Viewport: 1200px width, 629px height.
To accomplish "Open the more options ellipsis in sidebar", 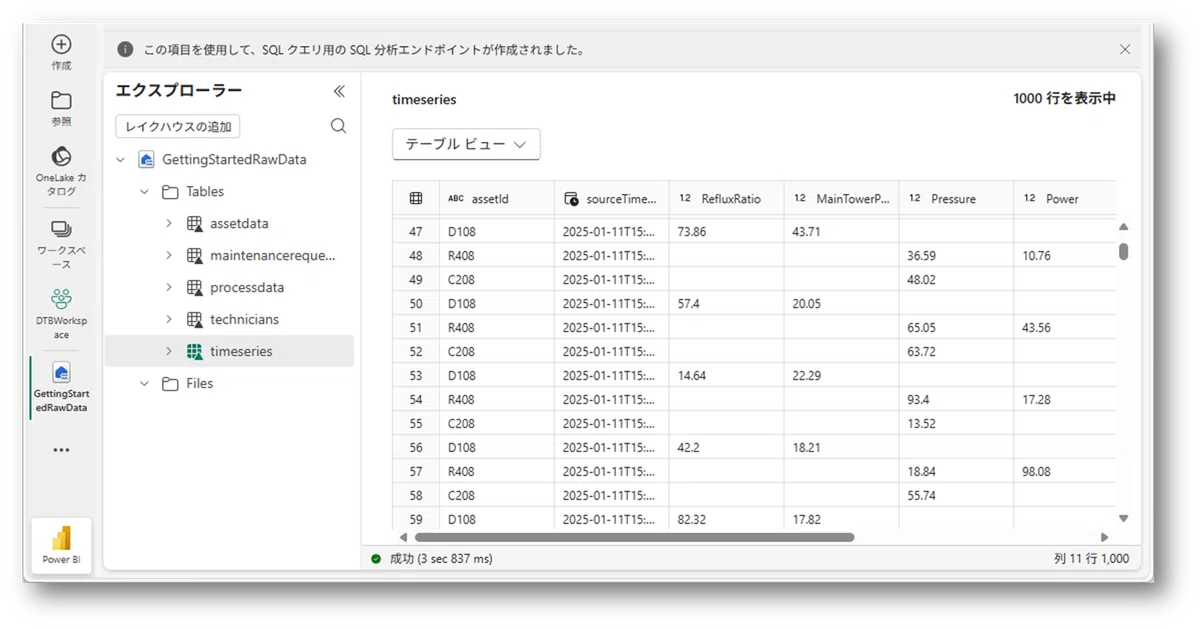I will [x=61, y=450].
